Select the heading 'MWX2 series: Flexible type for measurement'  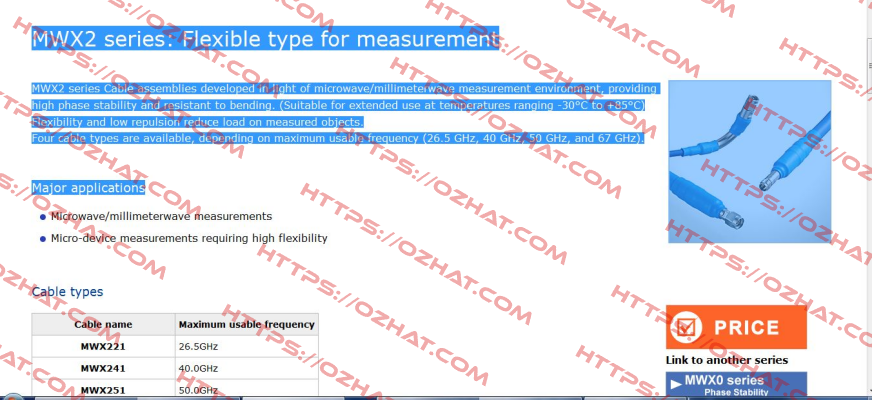pyautogui.click(x=265, y=39)
